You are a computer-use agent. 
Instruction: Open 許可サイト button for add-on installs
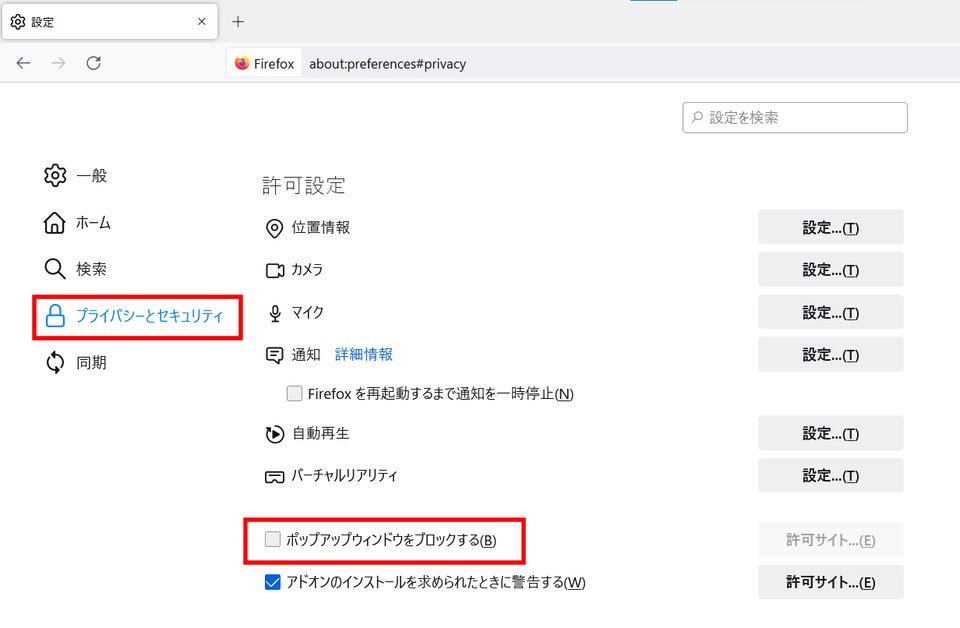tap(830, 581)
